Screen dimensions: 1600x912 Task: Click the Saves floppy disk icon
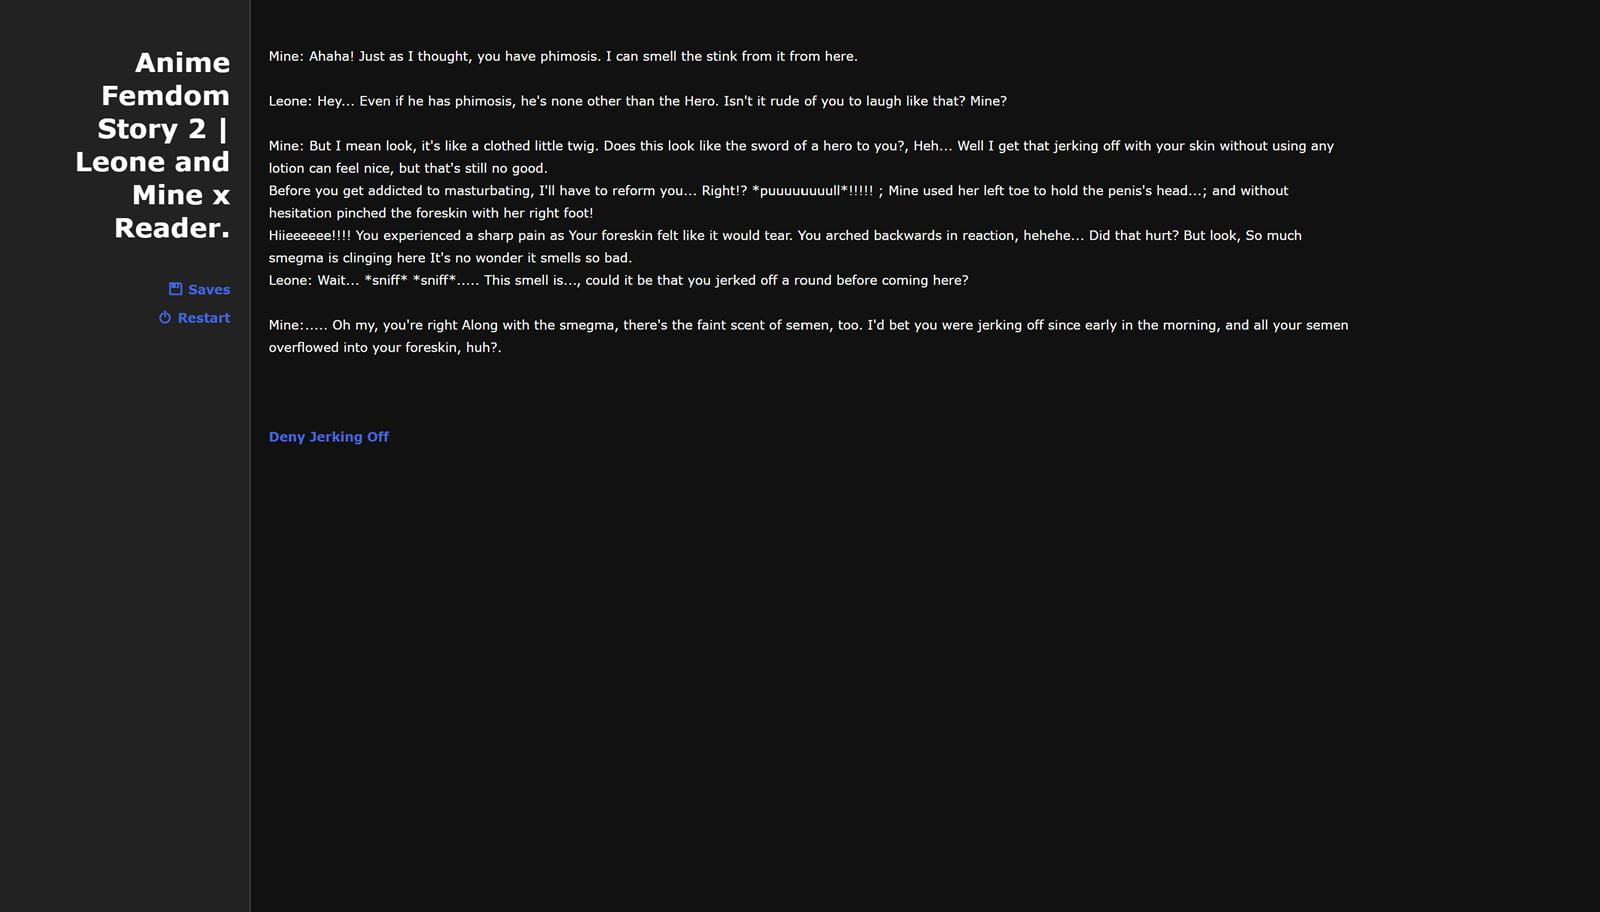[175, 289]
